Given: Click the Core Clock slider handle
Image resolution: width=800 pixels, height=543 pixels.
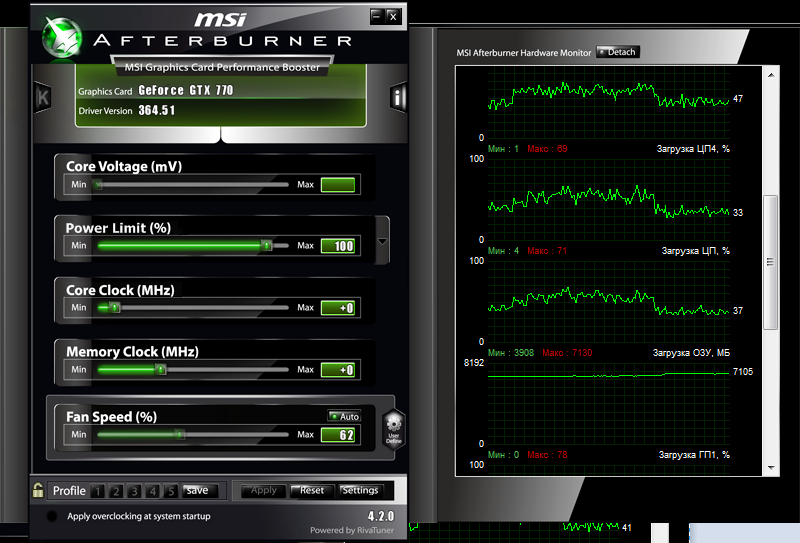Looking at the screenshot, I should point(115,308).
